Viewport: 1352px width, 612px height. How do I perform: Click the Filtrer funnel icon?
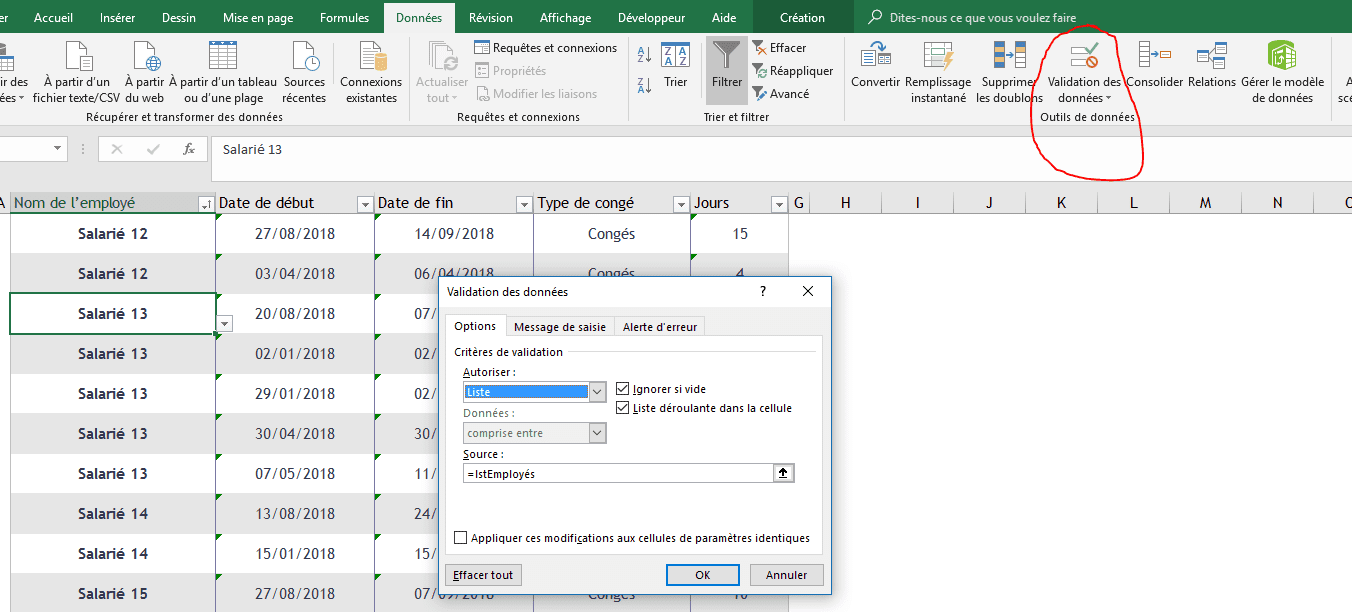tap(727, 59)
